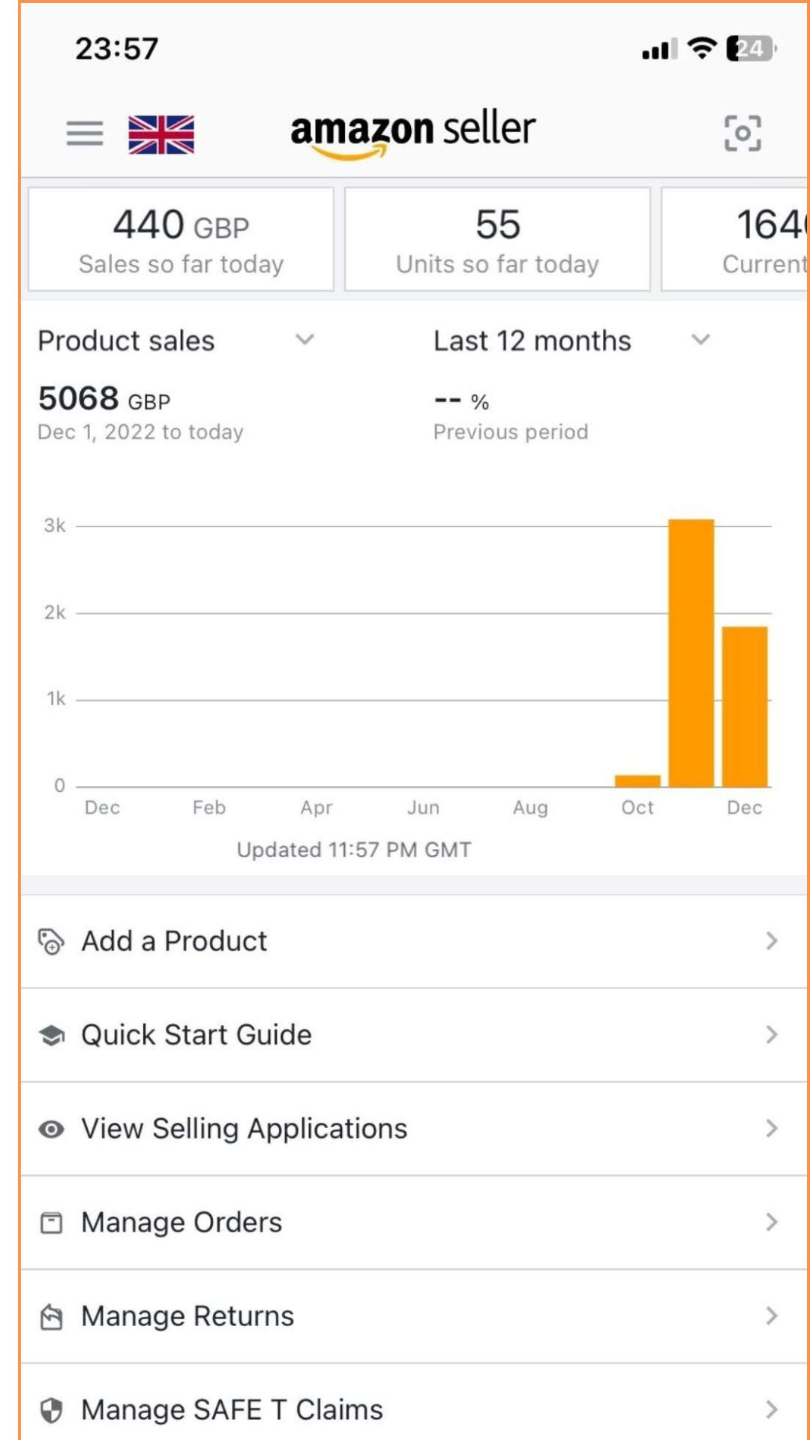Select the tallest orange November sales bar
810x1440 pixels.
coord(691,653)
